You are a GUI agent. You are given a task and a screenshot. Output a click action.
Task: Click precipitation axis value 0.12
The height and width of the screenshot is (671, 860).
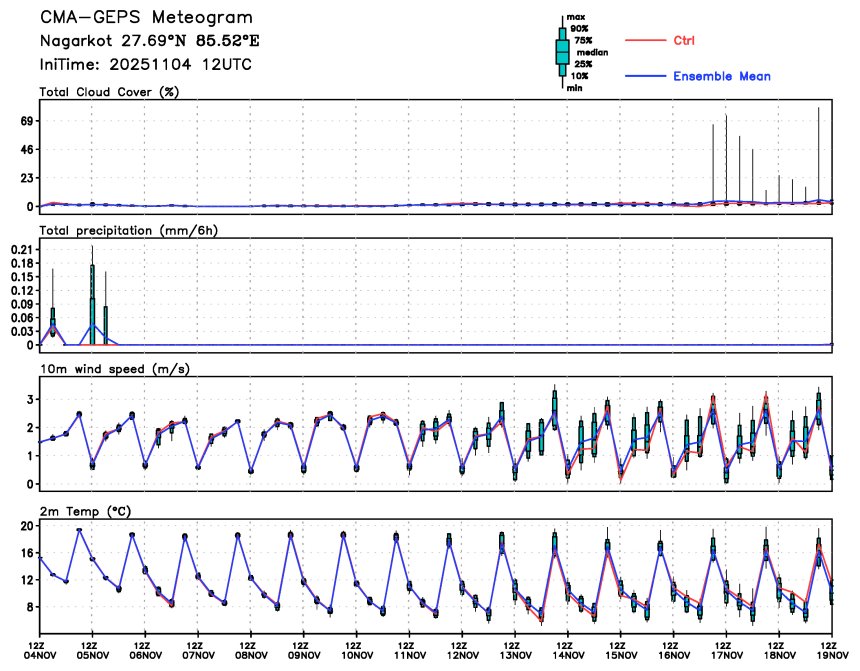point(21,290)
